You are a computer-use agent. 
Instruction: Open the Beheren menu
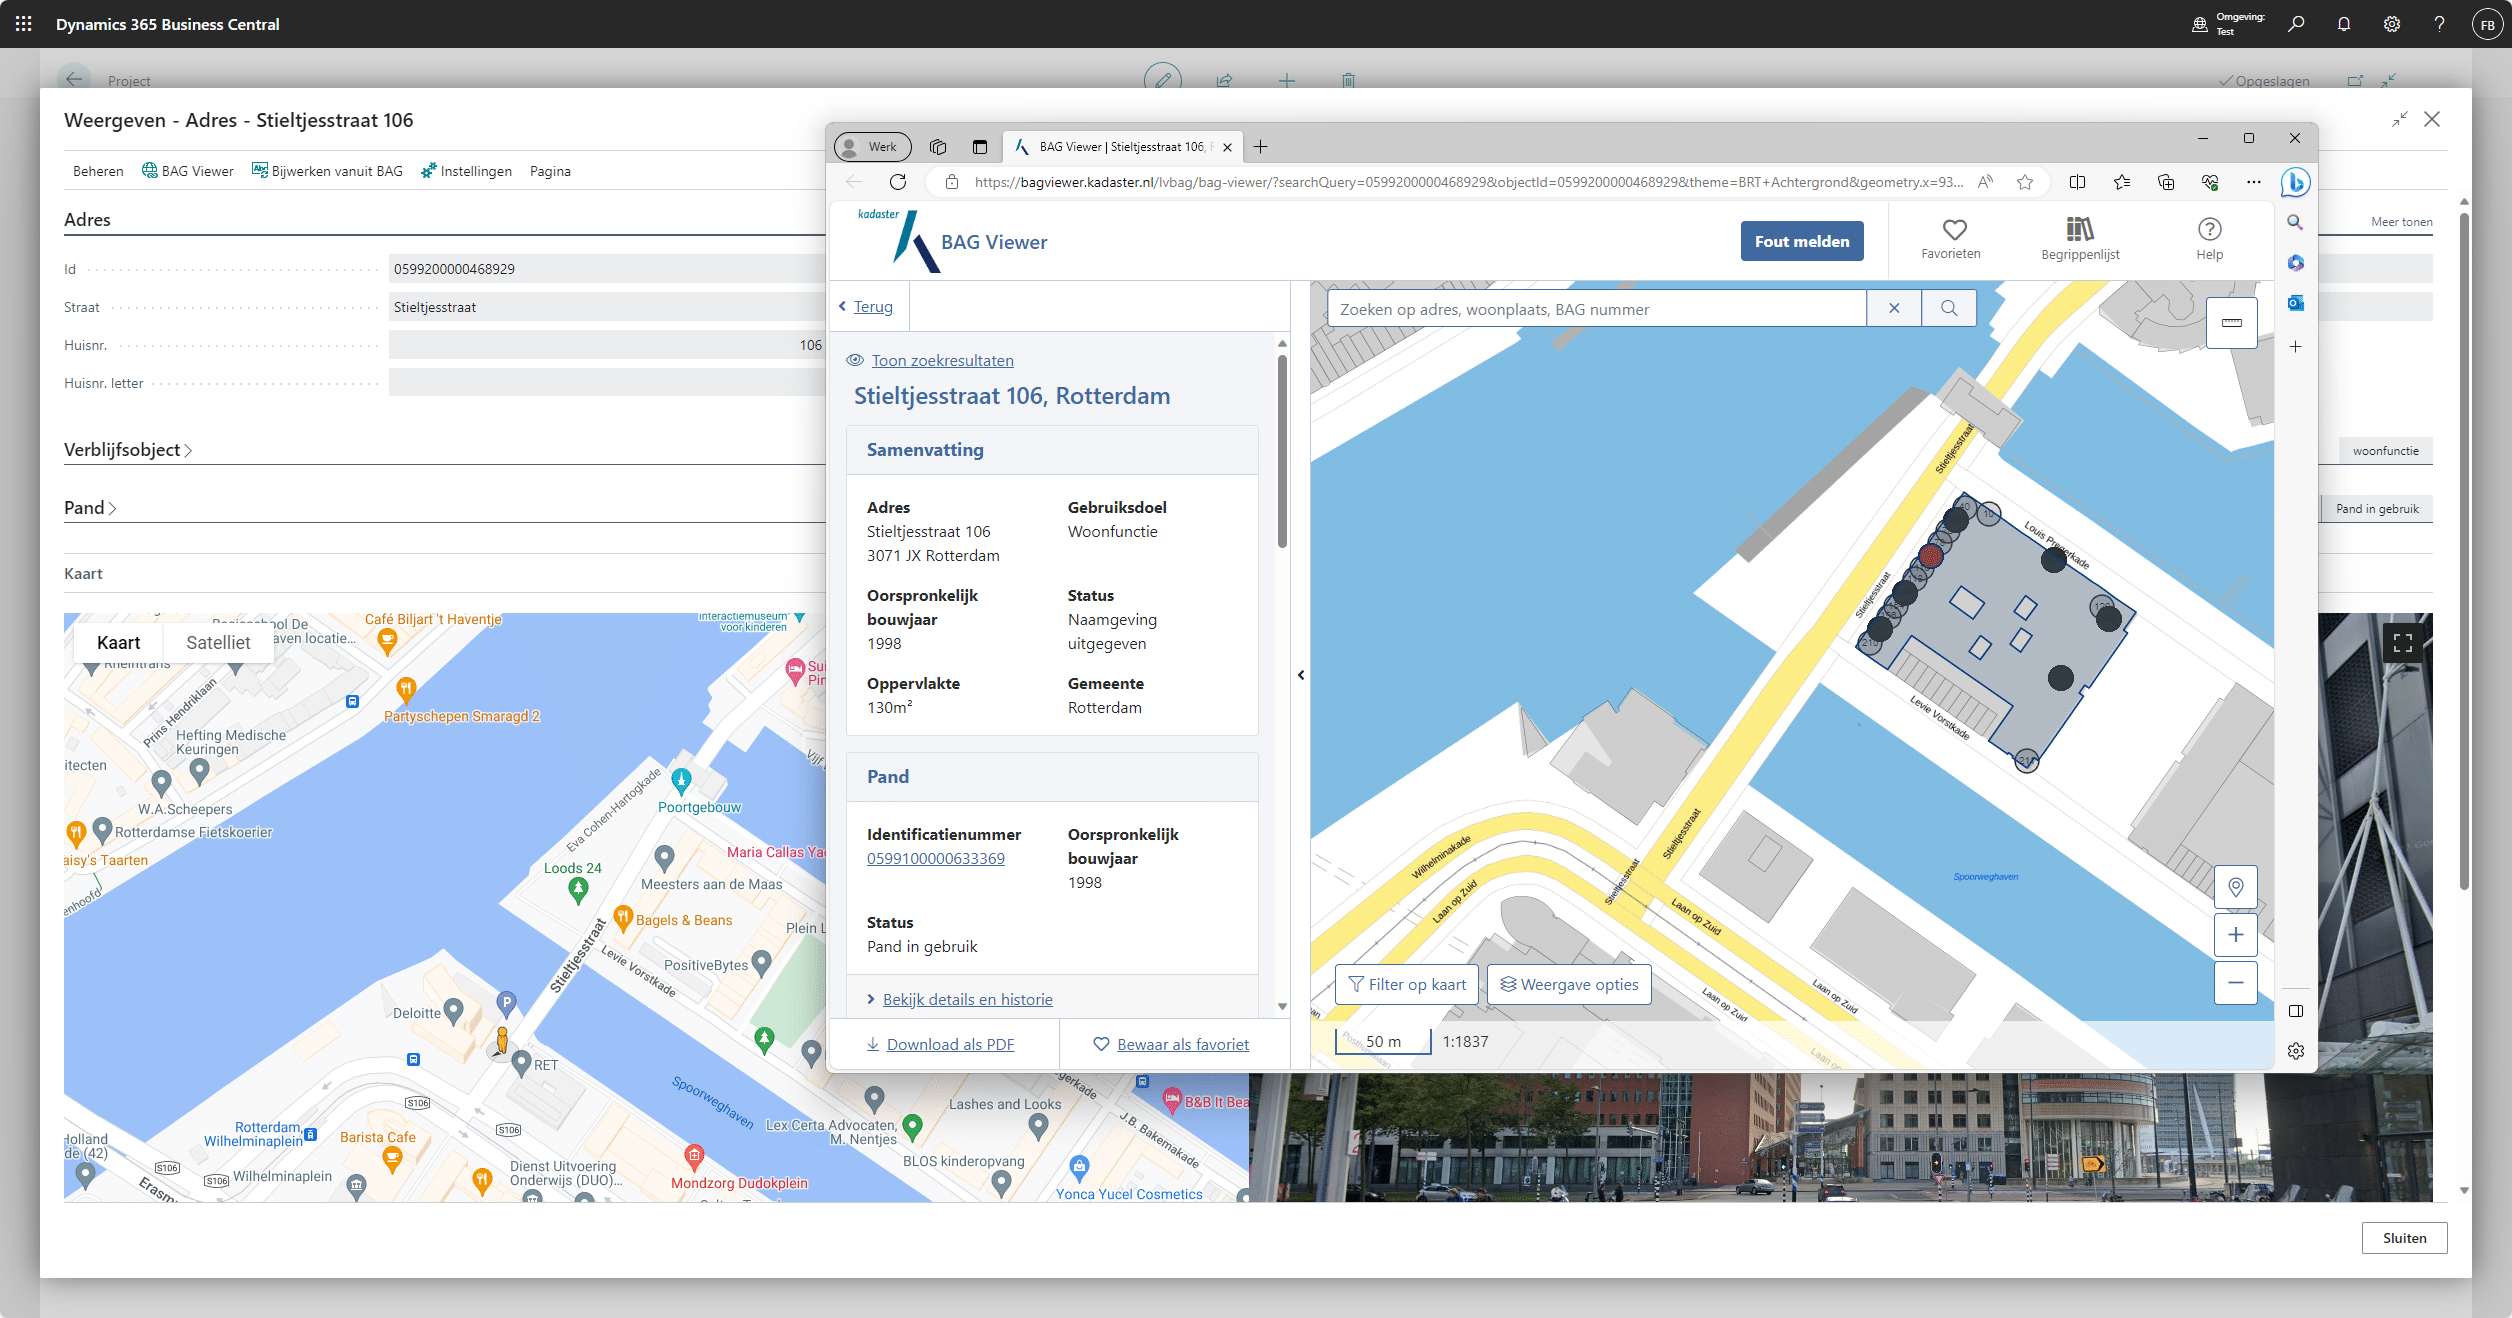point(98,171)
